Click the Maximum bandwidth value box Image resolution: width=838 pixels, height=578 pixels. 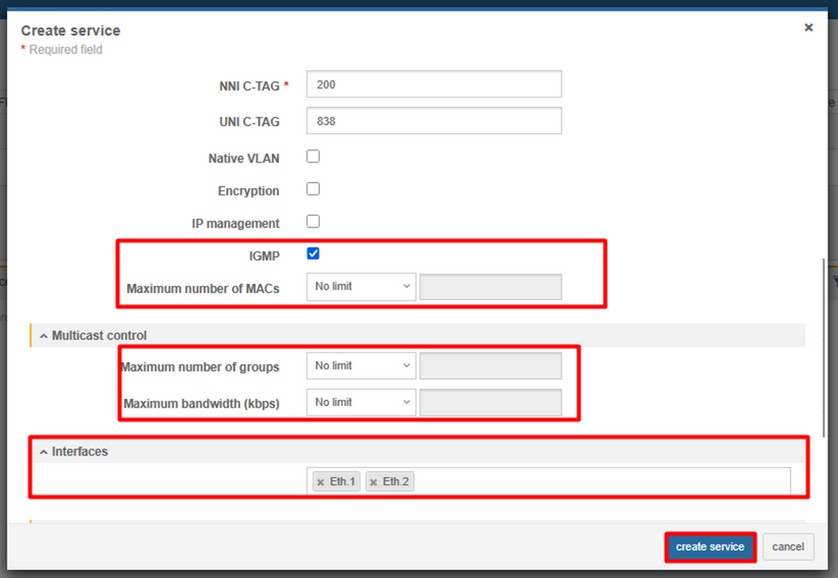point(490,403)
